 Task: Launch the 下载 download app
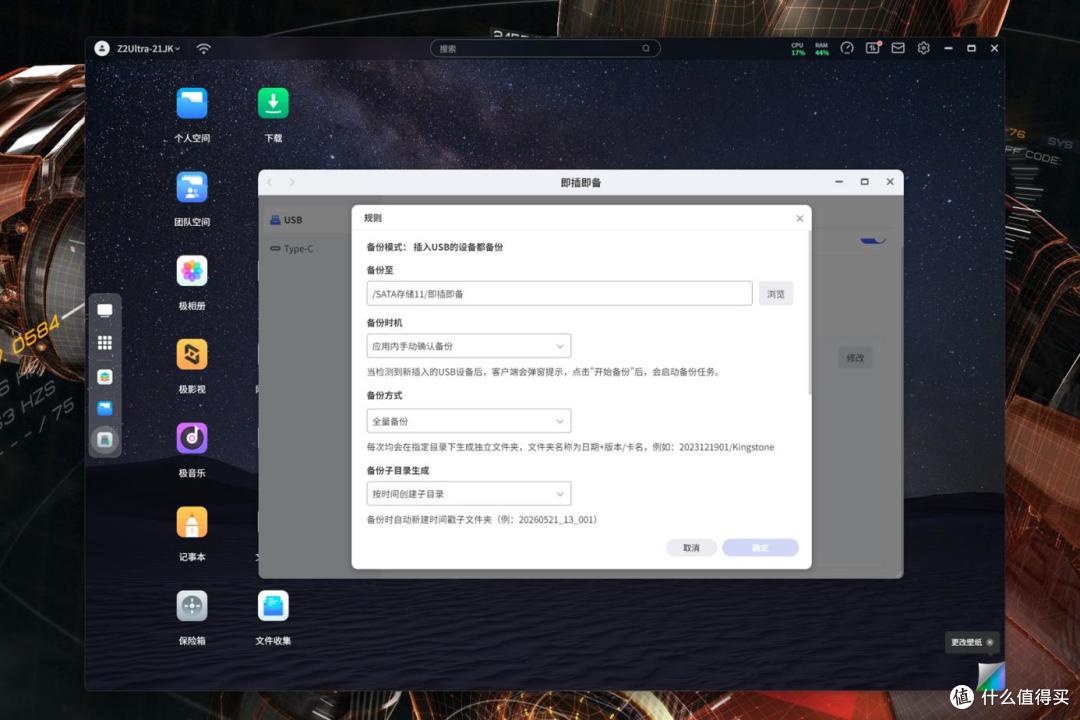point(273,104)
